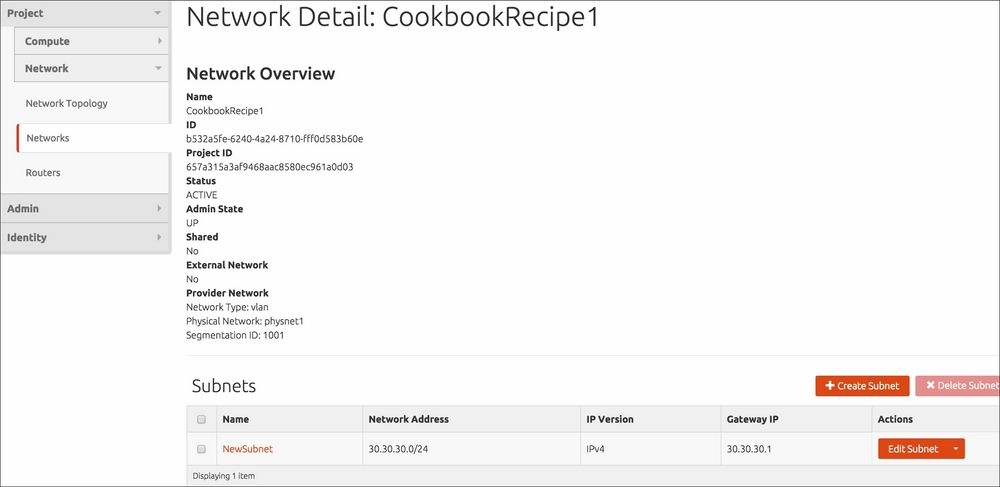Screen dimensions: 1000x487
Task: Expand the Admin panel arrow
Action: coord(159,208)
